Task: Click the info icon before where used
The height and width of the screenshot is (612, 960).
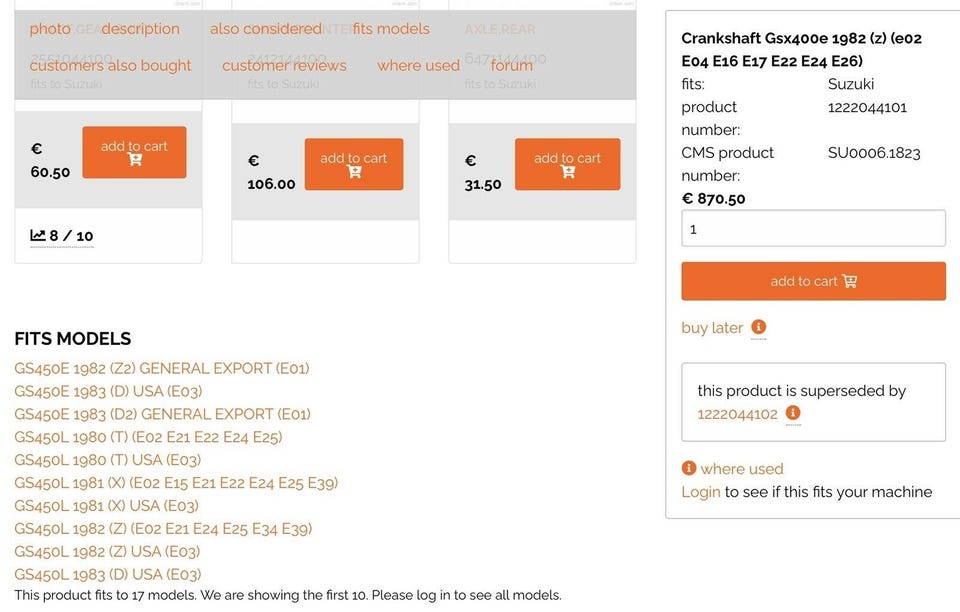Action: coord(689,468)
